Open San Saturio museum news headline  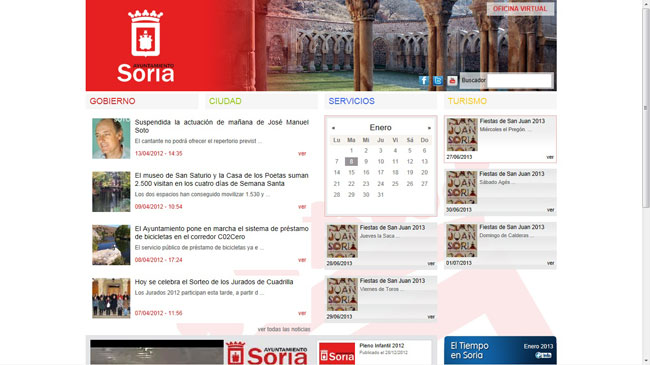[x=221, y=180]
